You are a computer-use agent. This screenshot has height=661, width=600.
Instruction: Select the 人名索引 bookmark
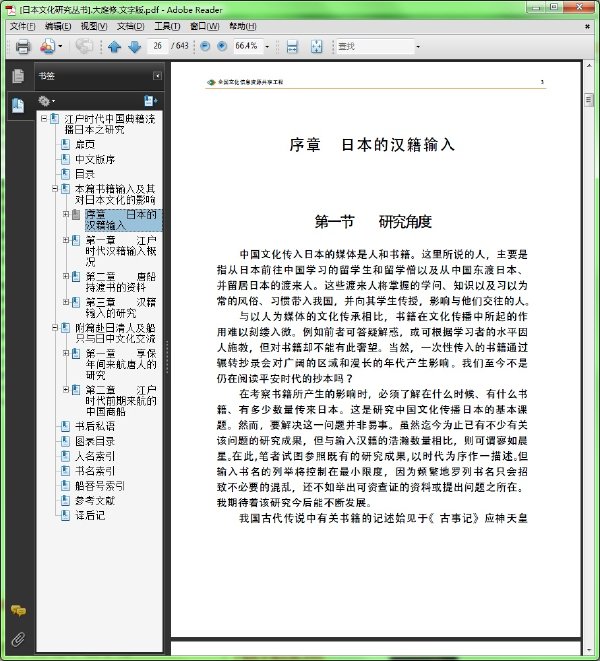[x=95, y=456]
